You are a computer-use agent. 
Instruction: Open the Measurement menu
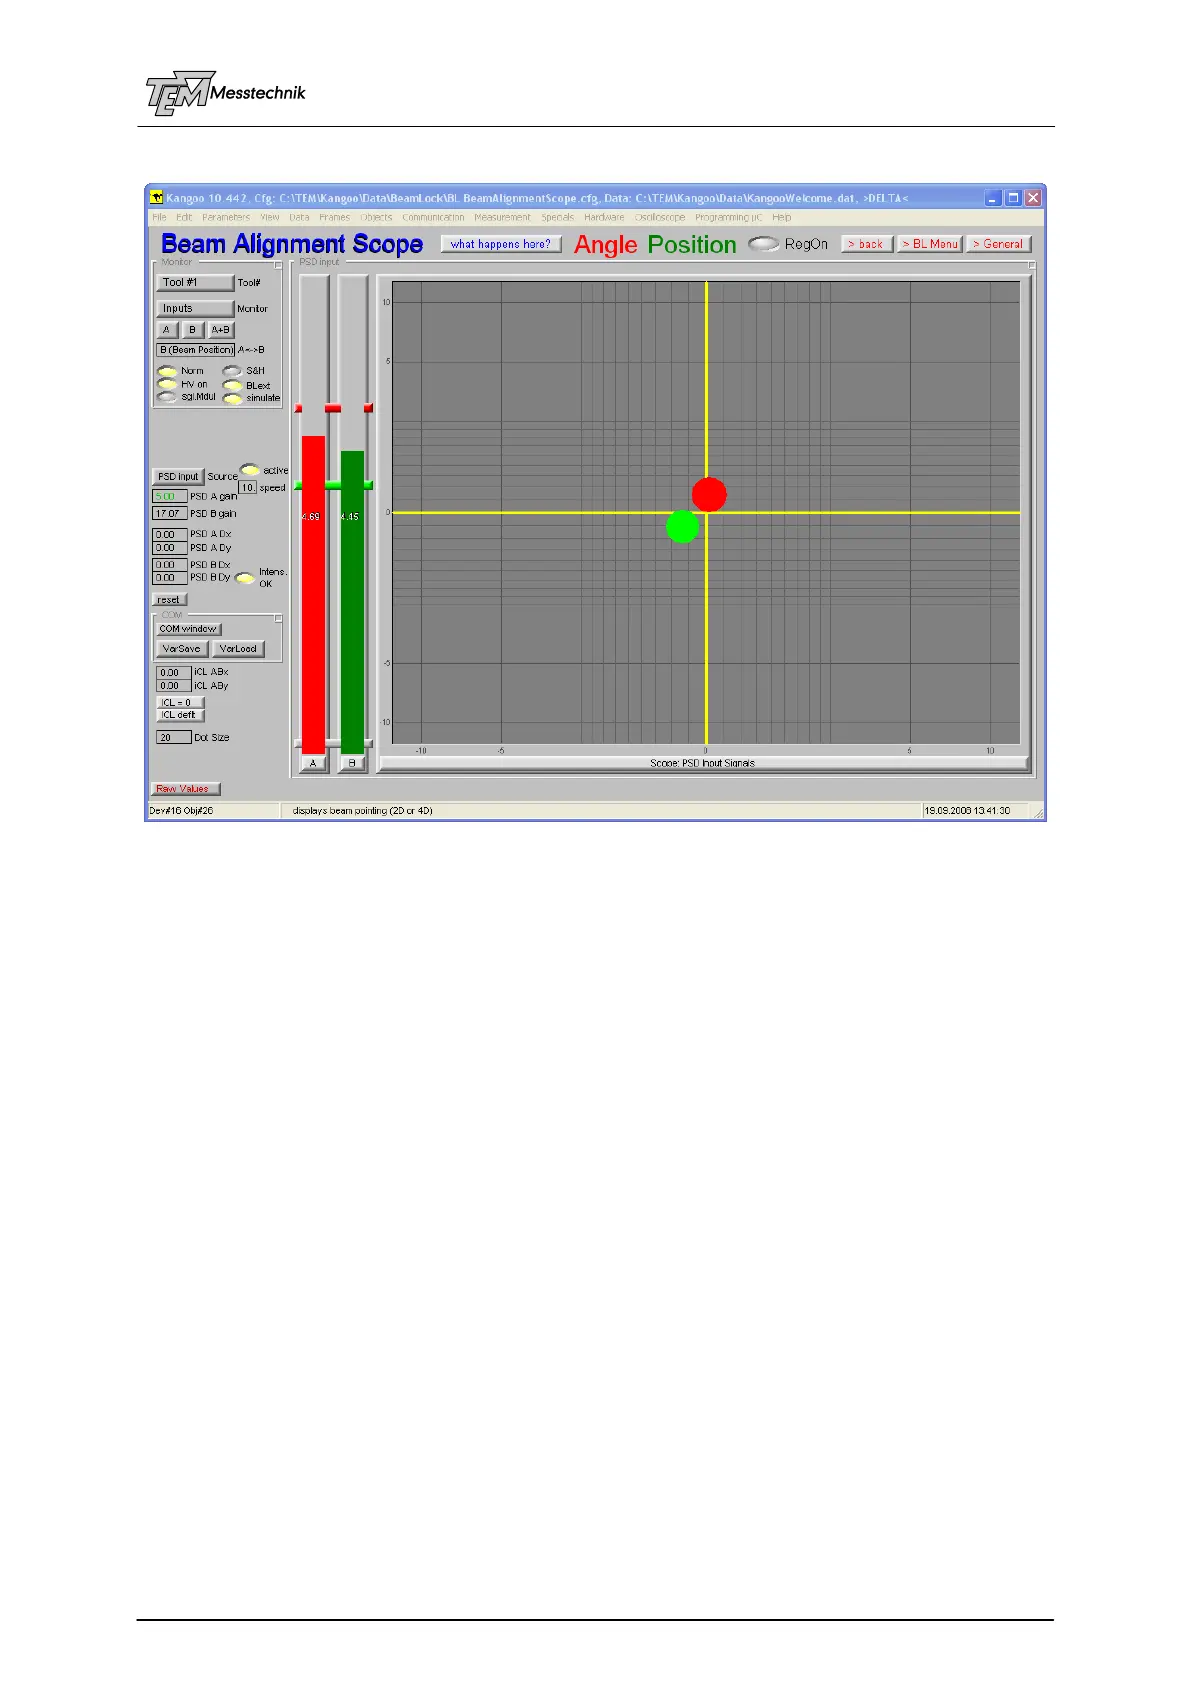[502, 217]
